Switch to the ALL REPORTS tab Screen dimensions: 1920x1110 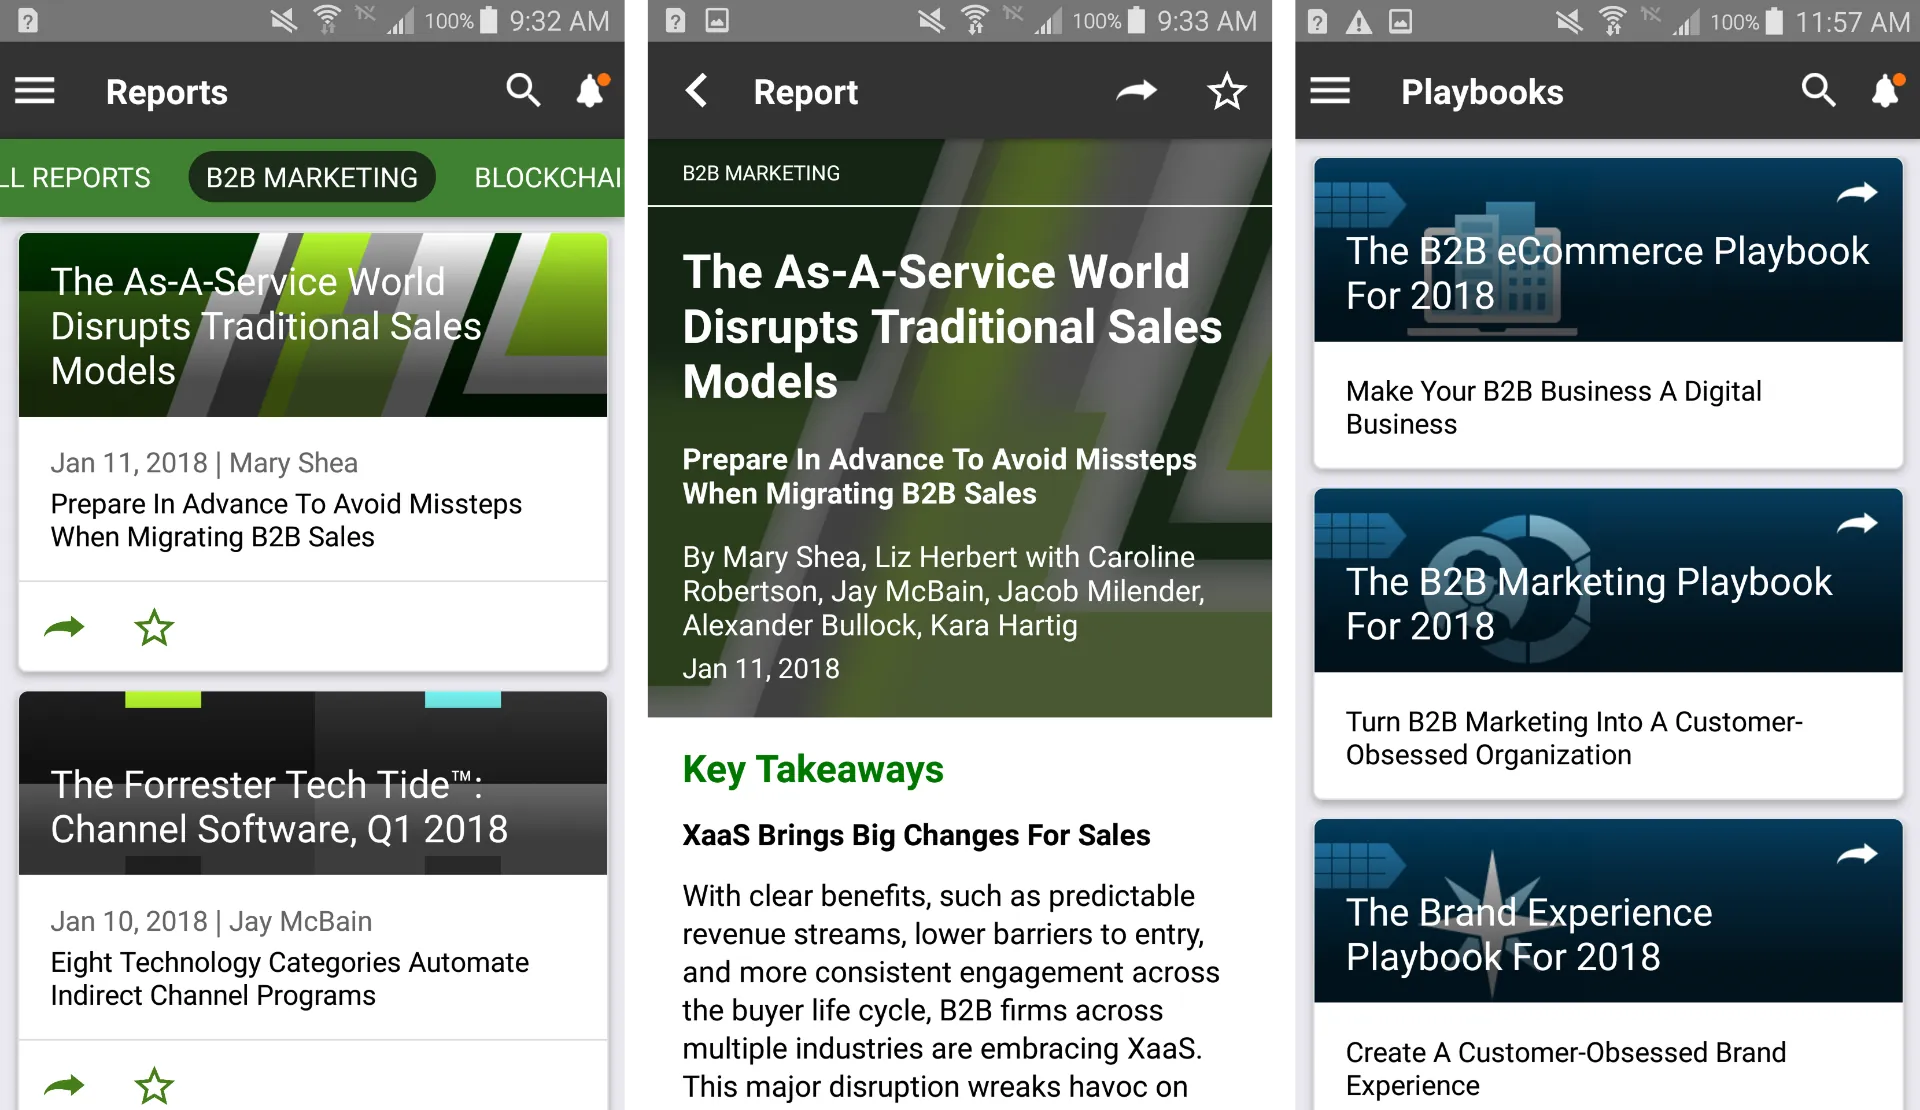[75, 178]
